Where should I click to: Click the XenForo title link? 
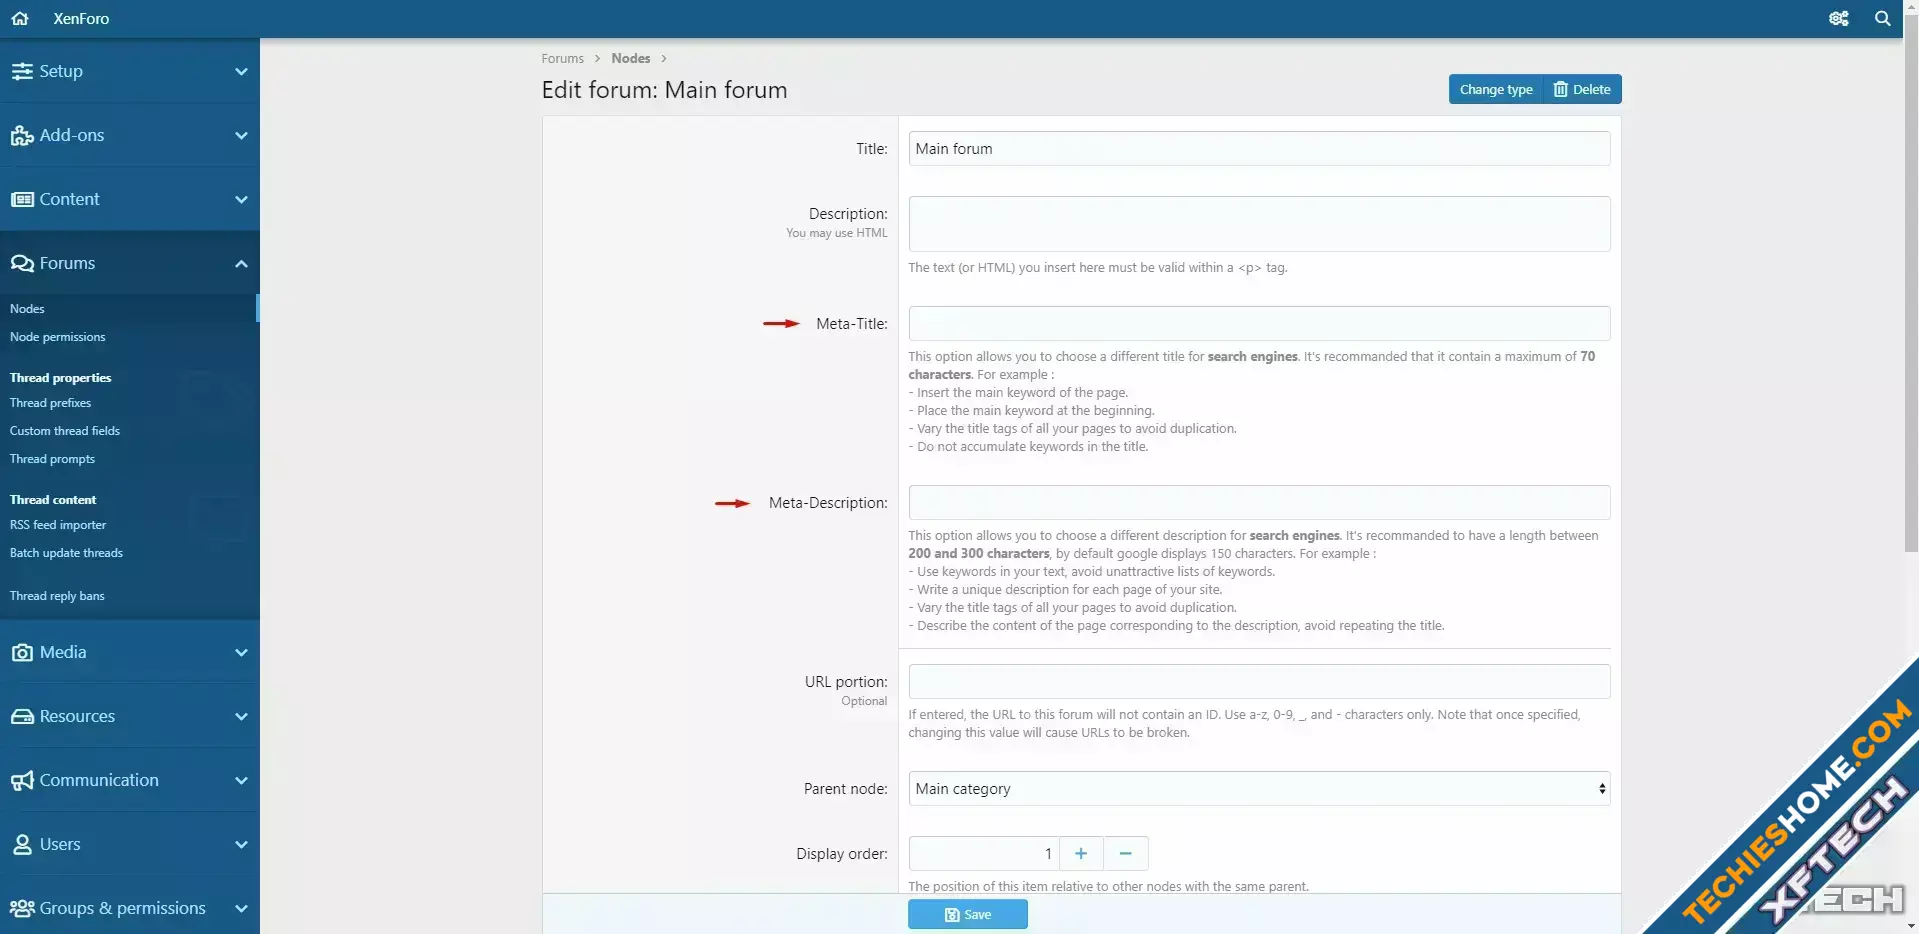[81, 18]
